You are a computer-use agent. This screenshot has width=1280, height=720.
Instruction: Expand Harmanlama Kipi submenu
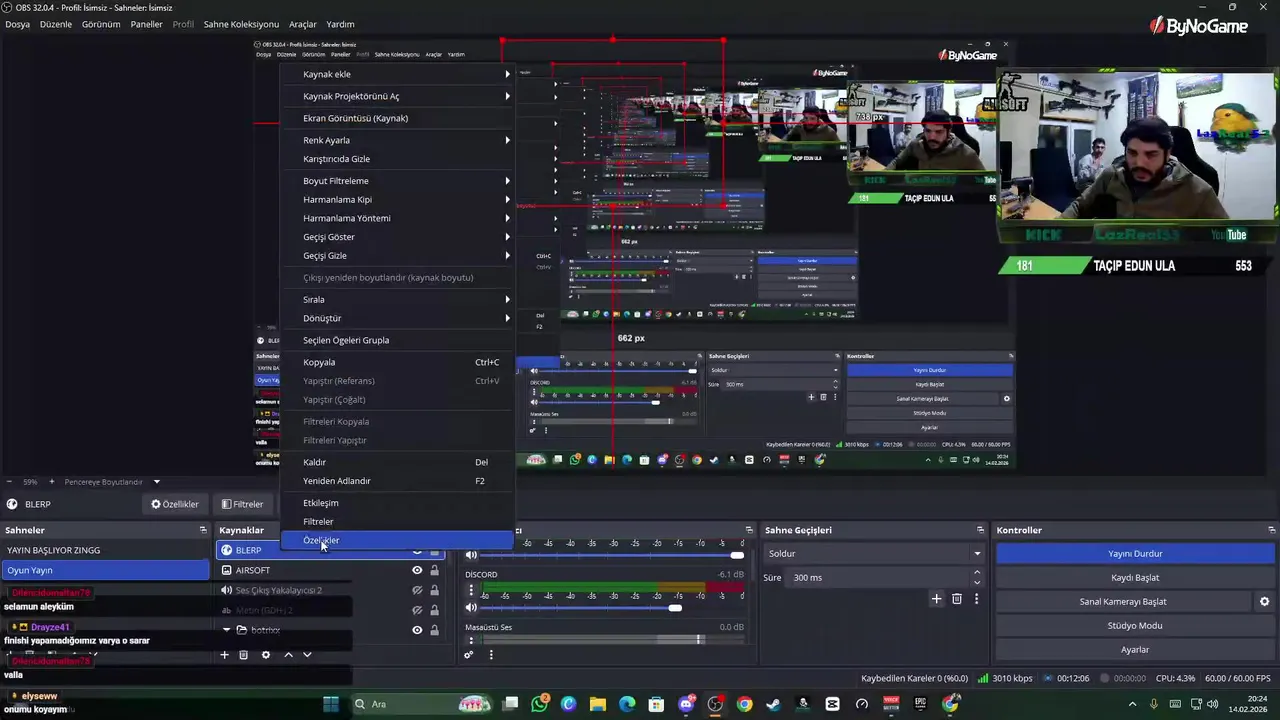(x=398, y=199)
